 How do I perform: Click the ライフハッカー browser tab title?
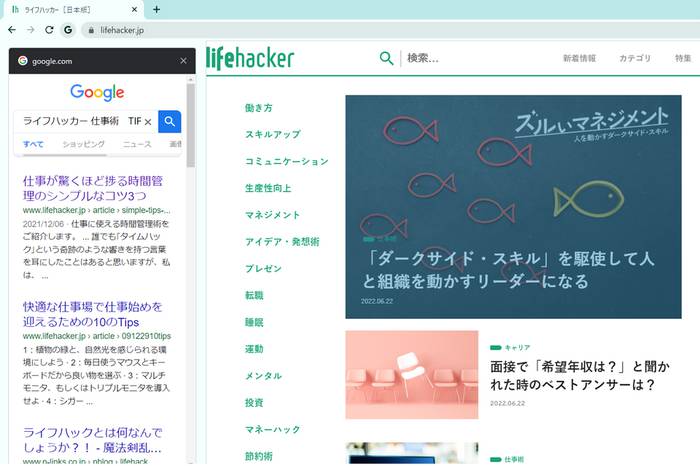click(x=58, y=9)
